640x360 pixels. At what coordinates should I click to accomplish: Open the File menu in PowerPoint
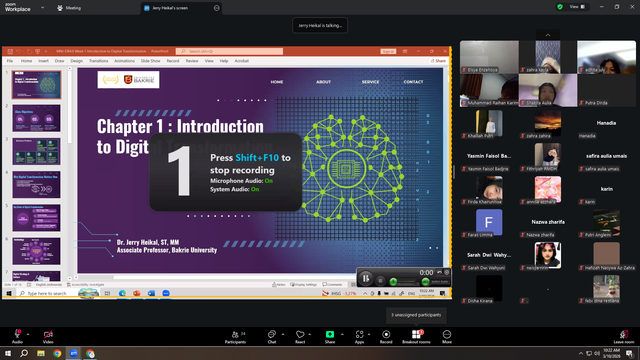pyautogui.click(x=10, y=61)
